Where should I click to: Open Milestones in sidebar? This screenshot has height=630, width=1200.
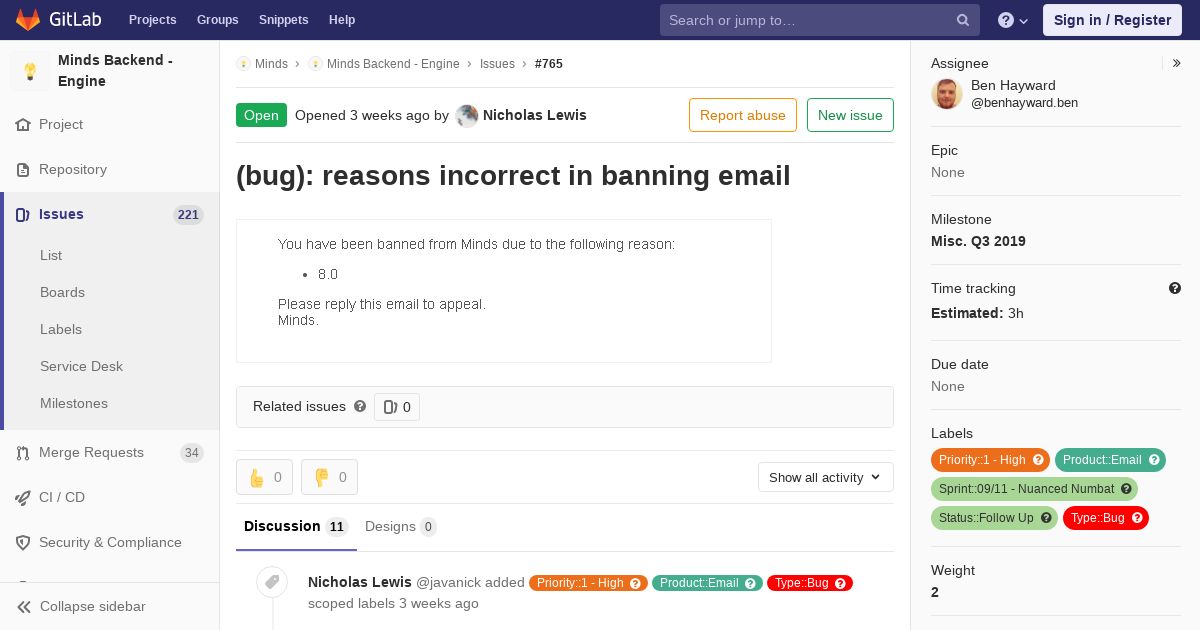[x=74, y=403]
